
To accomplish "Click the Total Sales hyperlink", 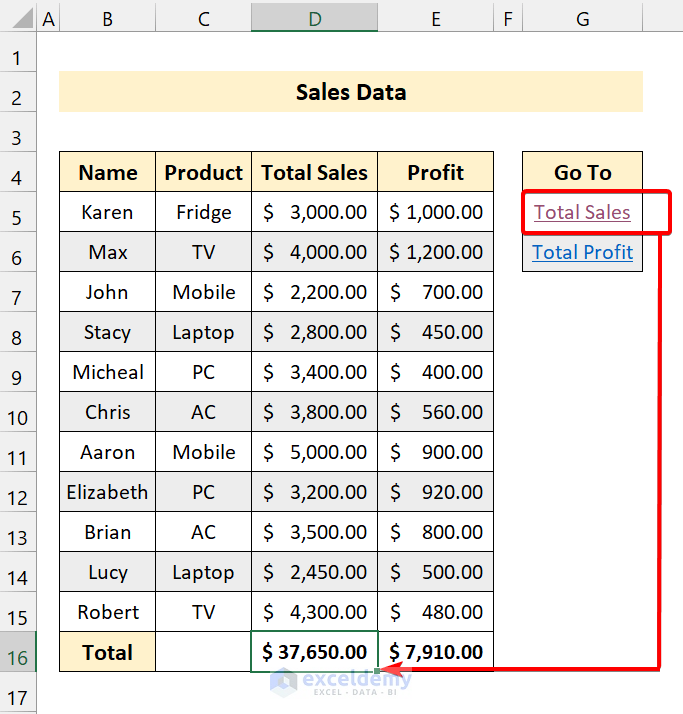I will tap(582, 212).
